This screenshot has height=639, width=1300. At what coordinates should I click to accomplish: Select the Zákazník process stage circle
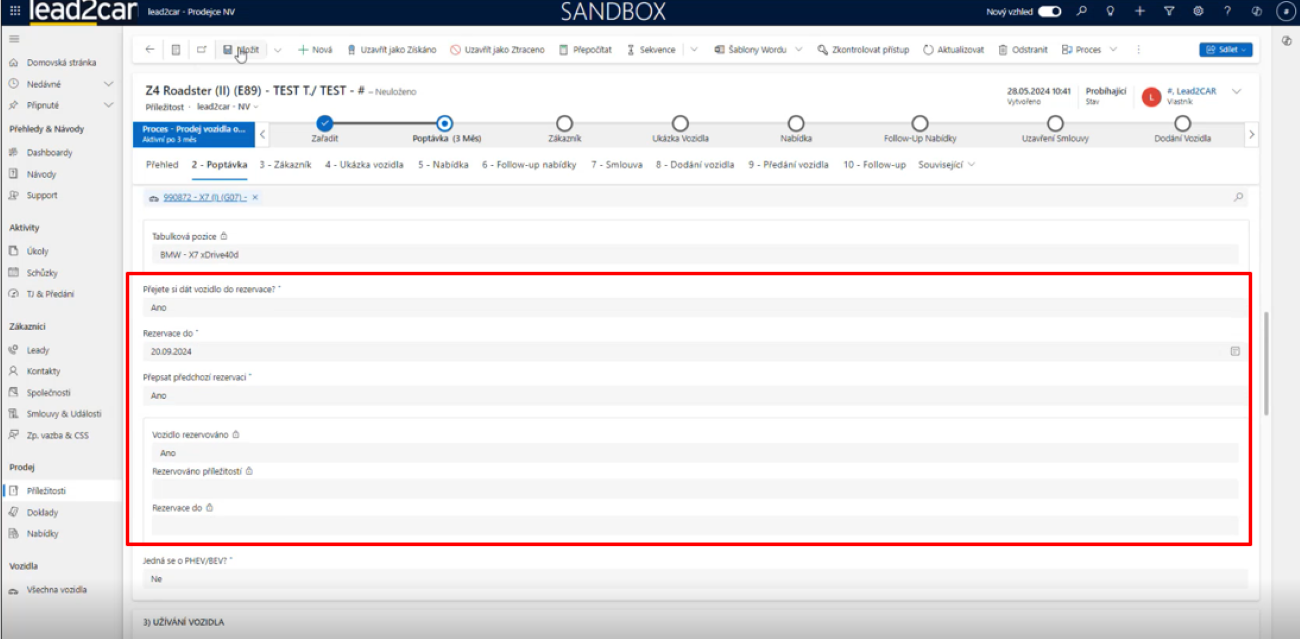(564, 123)
